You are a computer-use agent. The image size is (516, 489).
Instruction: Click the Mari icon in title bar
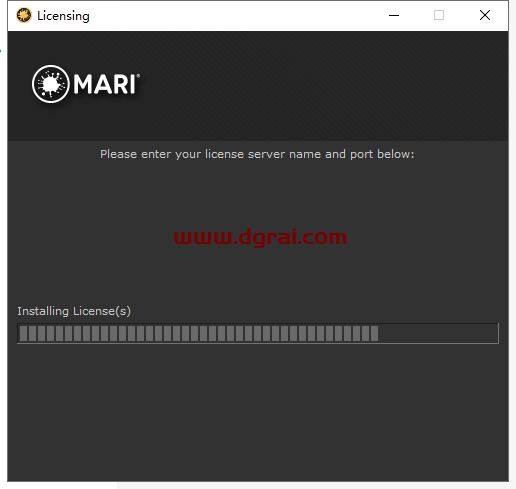tap(24, 15)
